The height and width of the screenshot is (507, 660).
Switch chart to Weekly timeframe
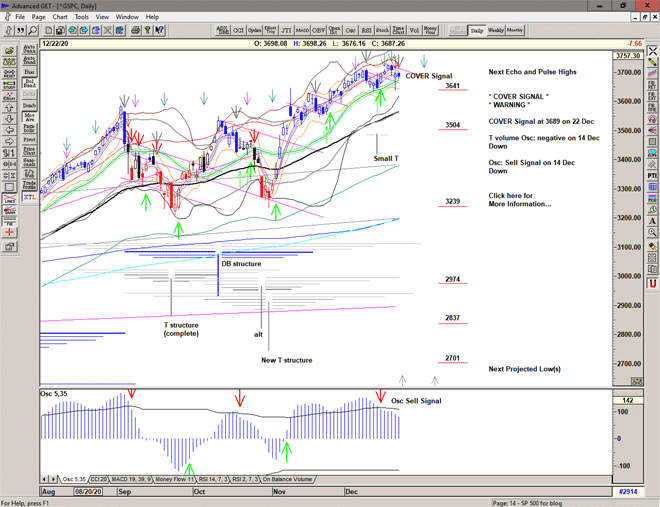495,31
